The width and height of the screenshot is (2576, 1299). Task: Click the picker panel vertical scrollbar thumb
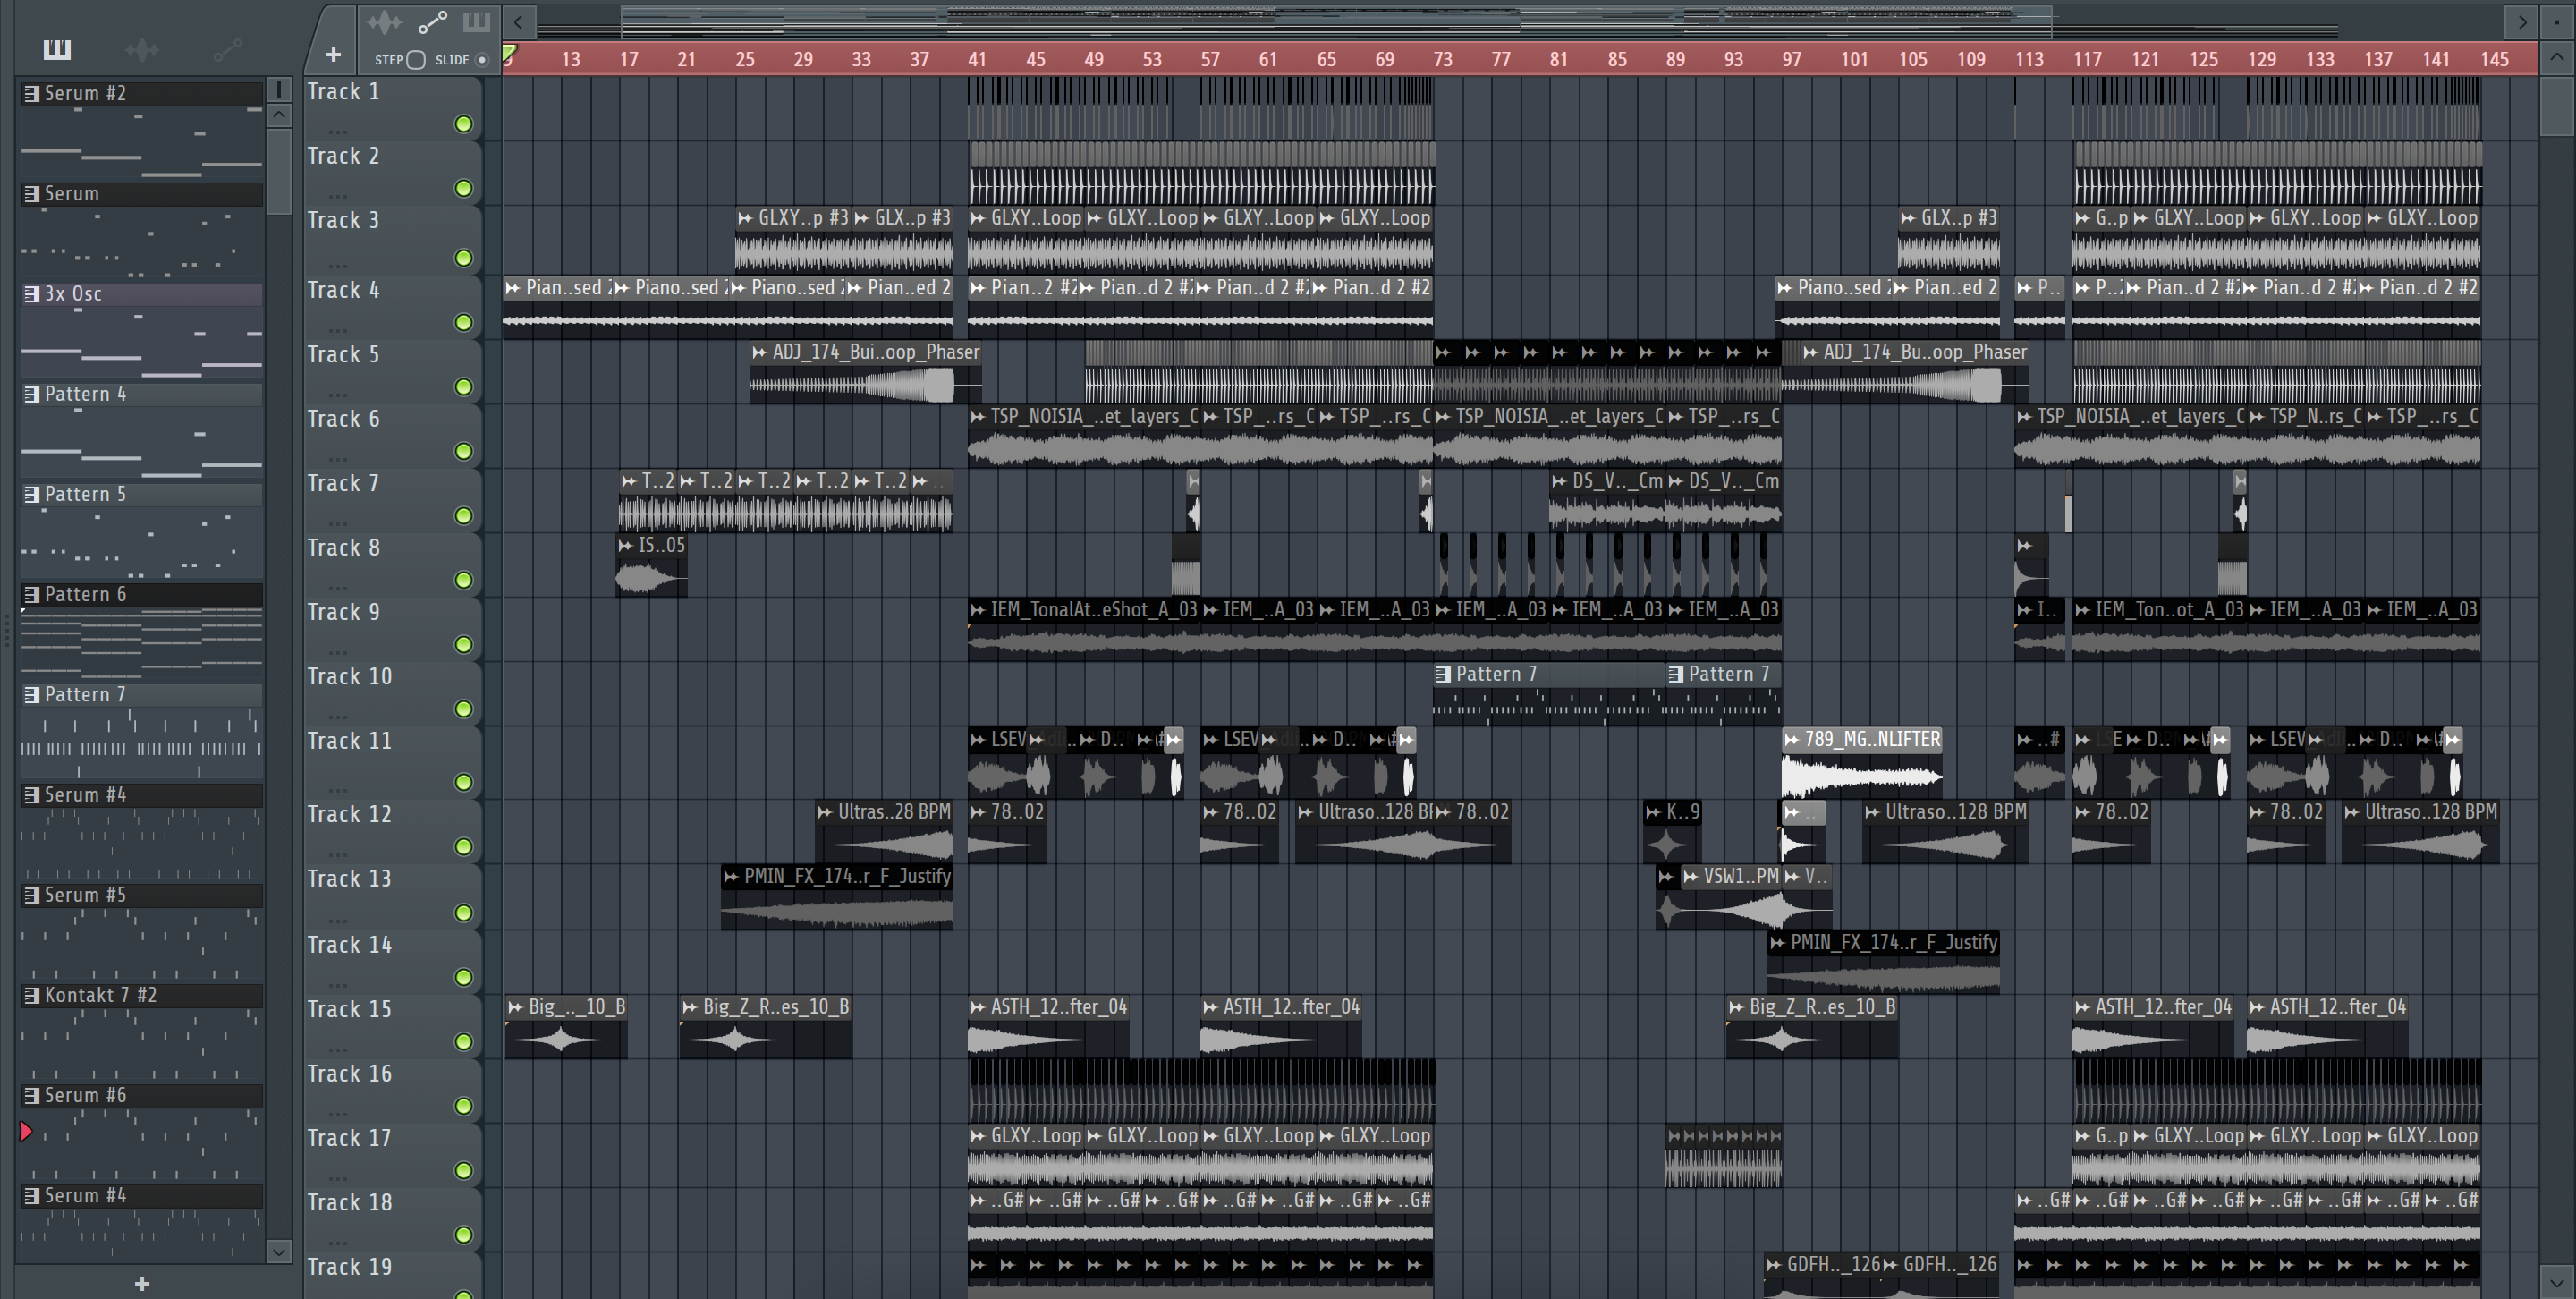click(x=279, y=170)
